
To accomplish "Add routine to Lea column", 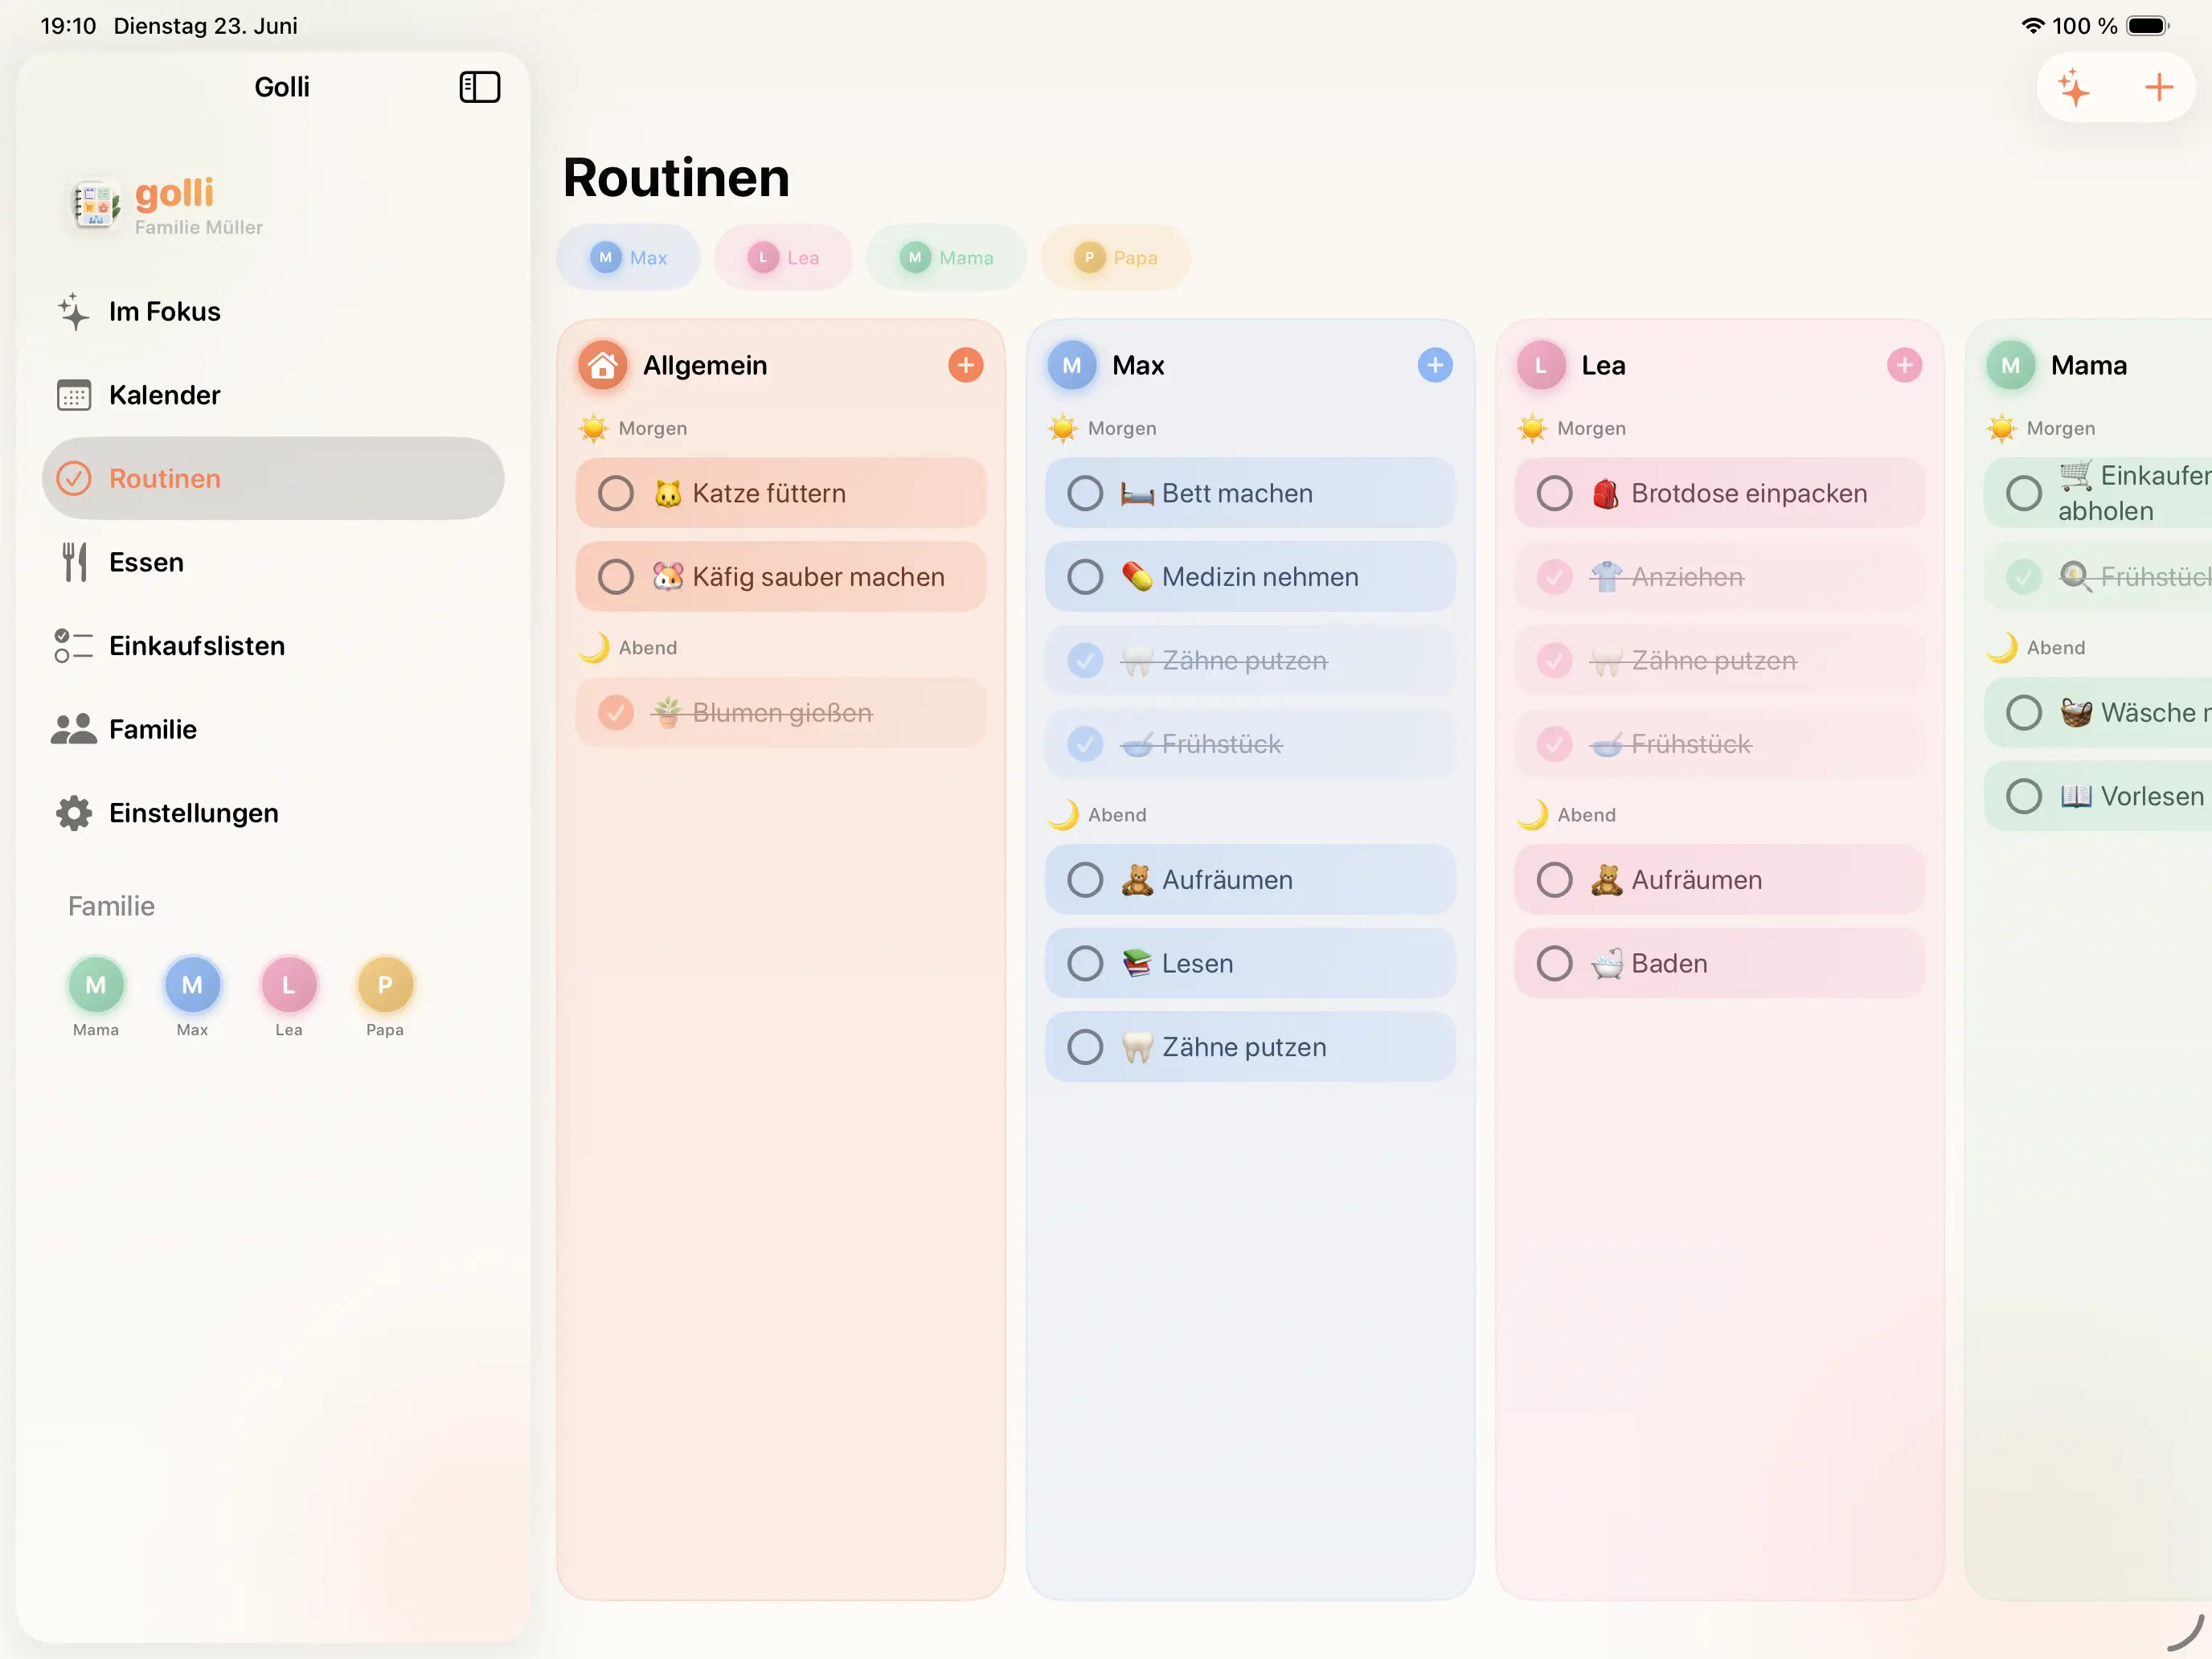I will tap(1903, 365).
